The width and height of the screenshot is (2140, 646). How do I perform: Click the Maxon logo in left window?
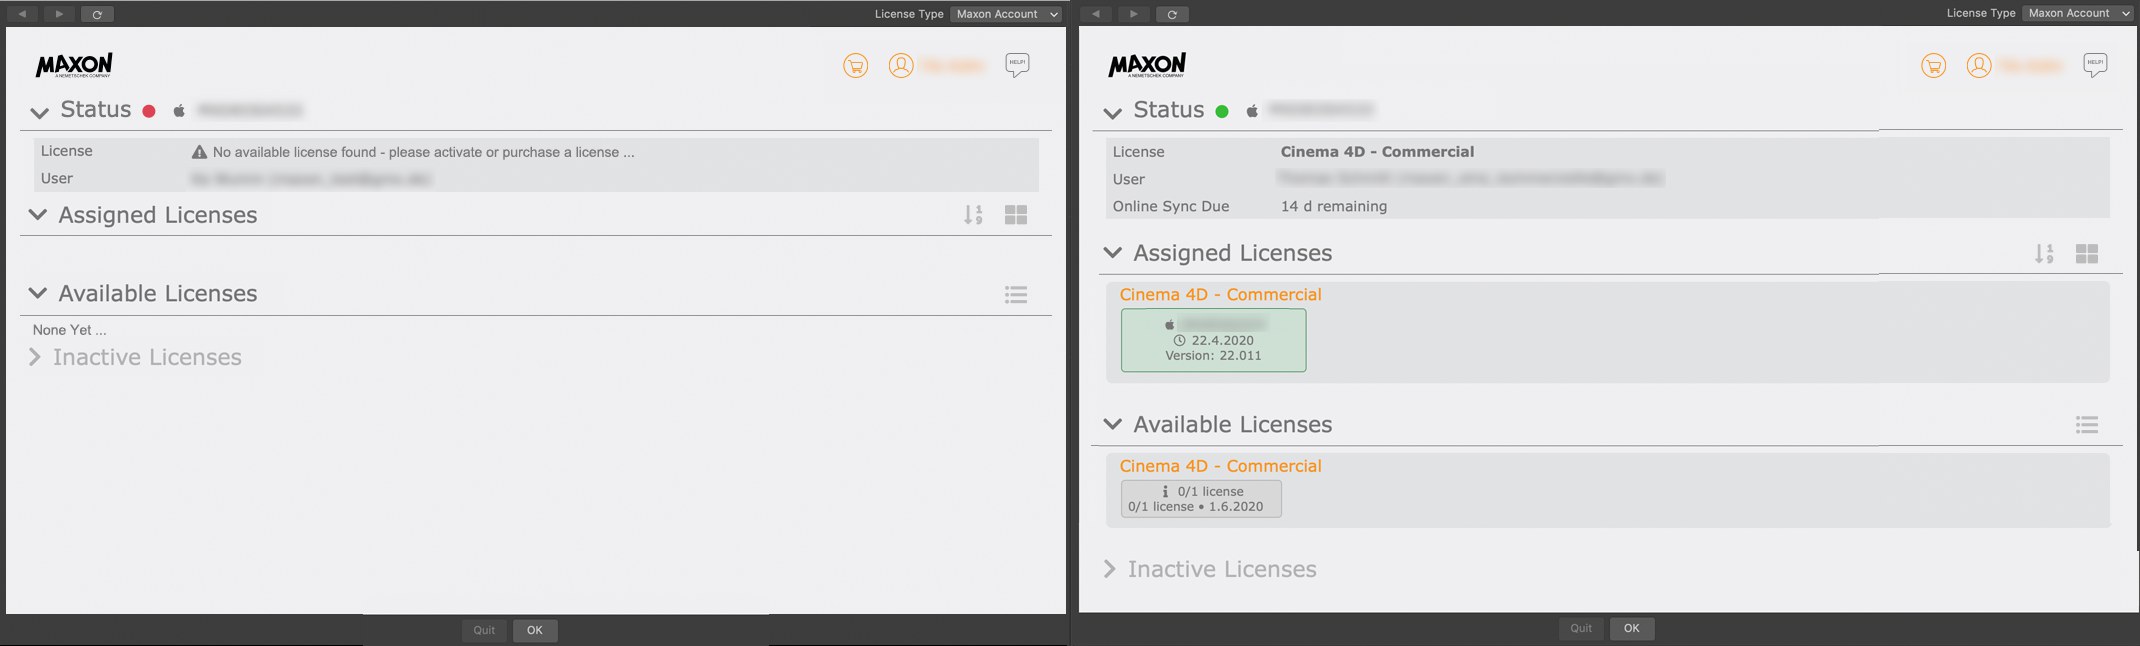75,65
